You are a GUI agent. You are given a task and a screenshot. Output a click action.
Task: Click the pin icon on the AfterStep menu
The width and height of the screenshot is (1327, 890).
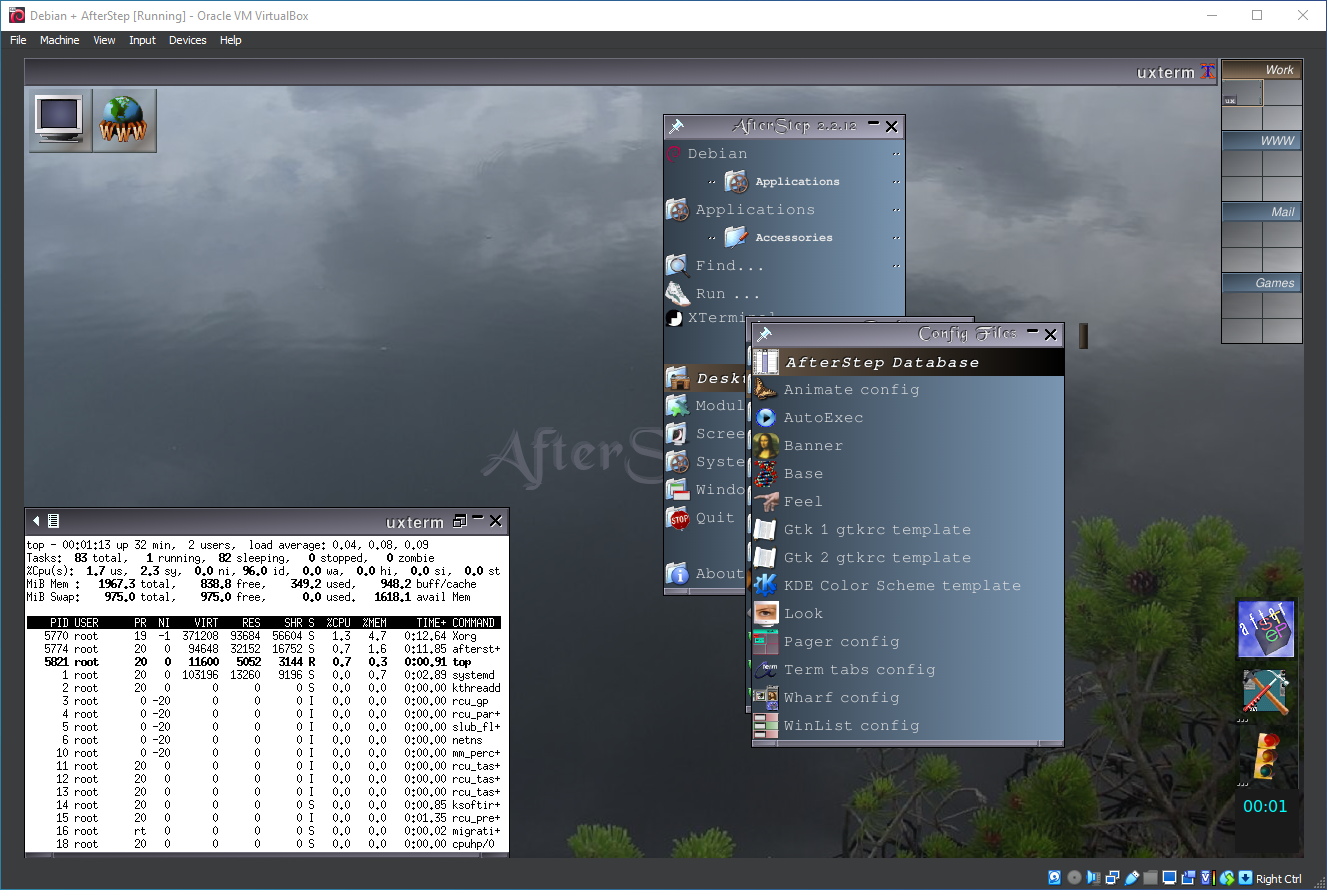pos(677,127)
